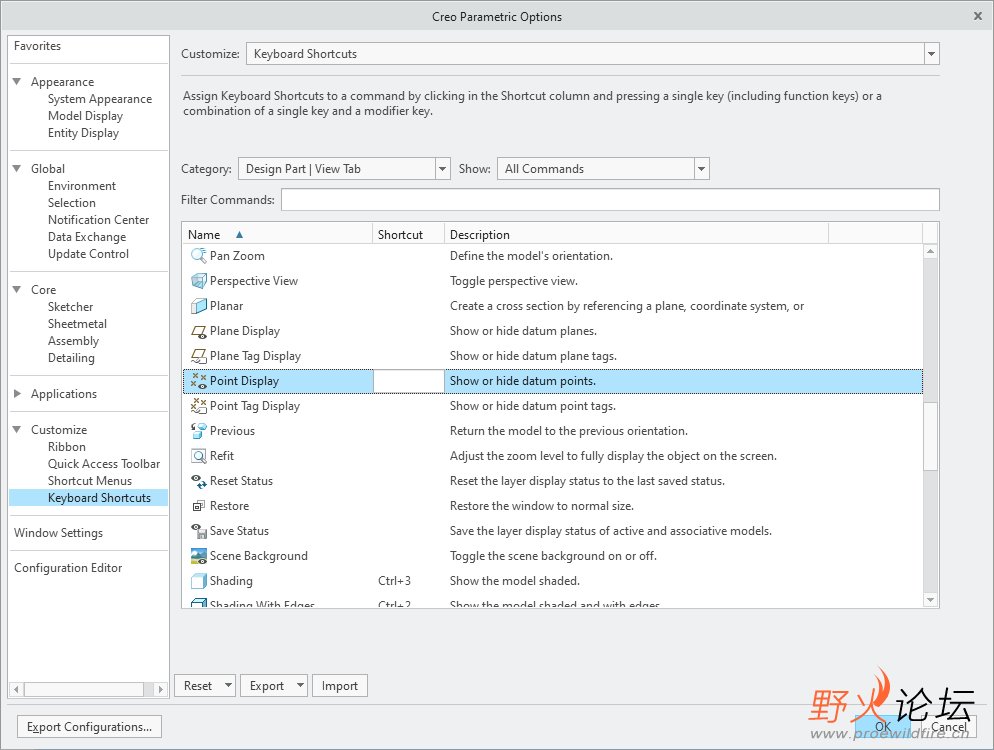Sort by the Description column header
This screenshot has height=750, width=994.
(x=636, y=235)
